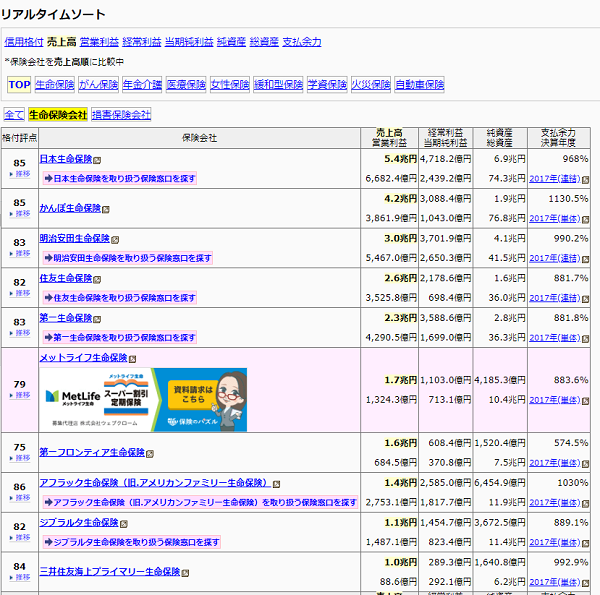Open the 学資保険 category tab

tap(327, 85)
